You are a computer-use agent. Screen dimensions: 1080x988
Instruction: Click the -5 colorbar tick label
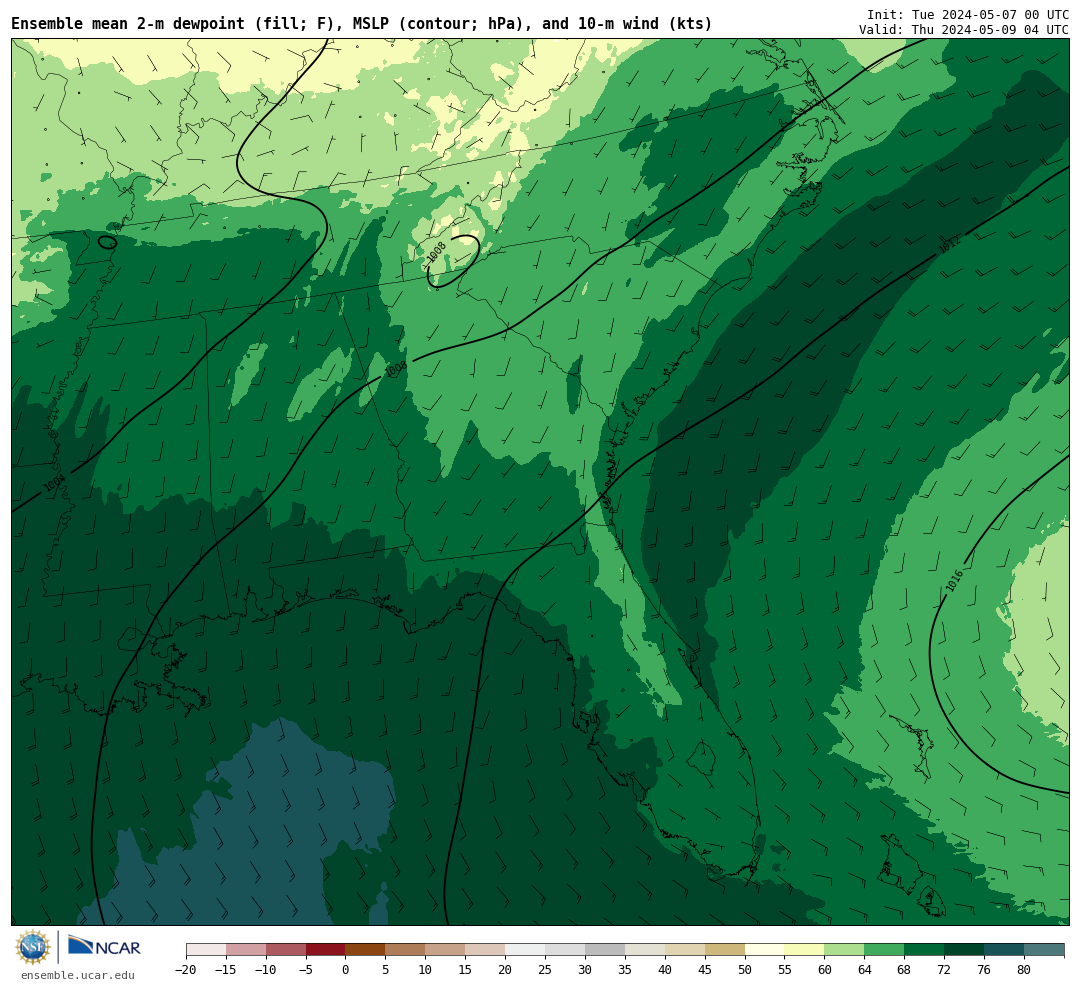(306, 970)
